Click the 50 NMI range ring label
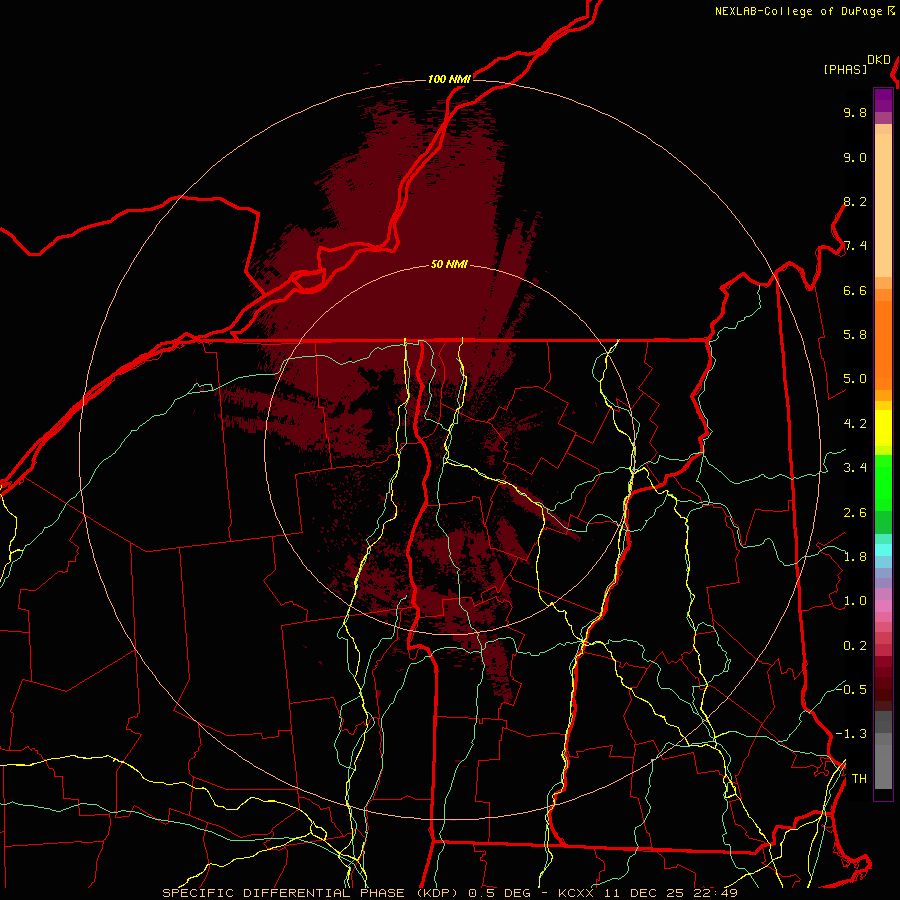The image size is (900, 900). tap(449, 264)
